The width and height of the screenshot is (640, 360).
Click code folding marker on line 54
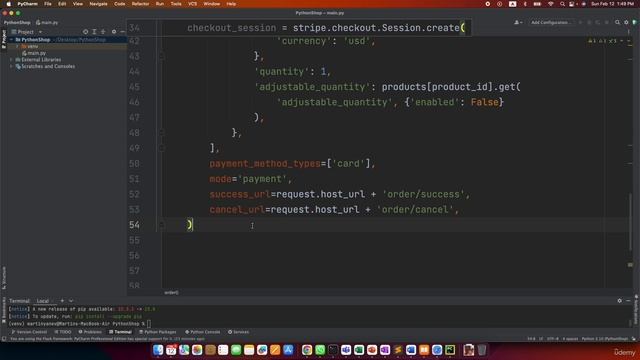[162, 224]
